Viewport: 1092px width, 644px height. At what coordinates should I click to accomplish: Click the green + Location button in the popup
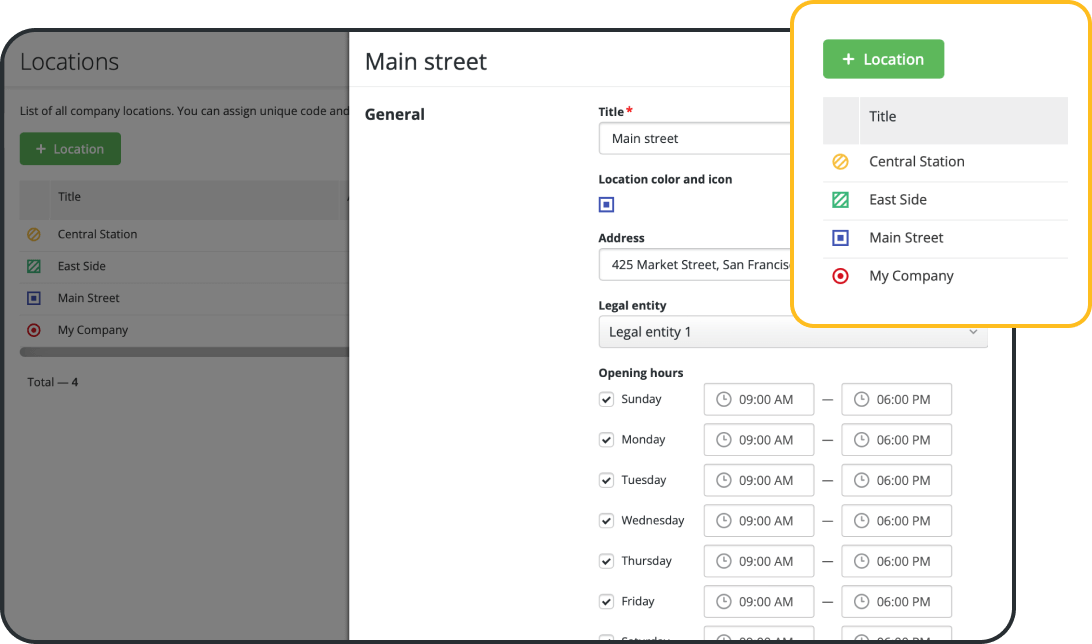coord(883,59)
